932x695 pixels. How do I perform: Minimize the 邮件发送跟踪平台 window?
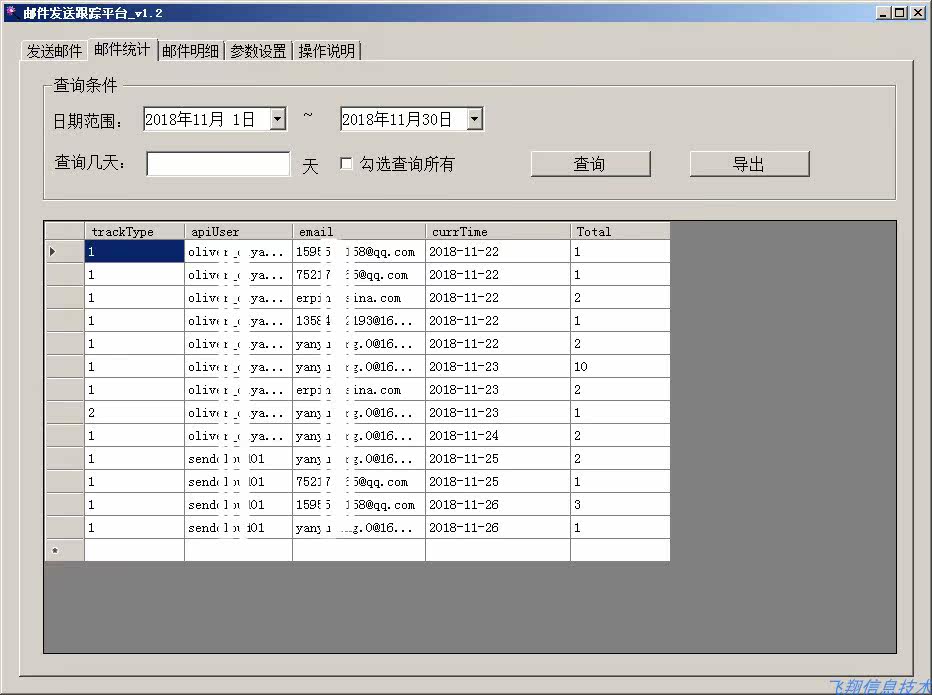884,12
